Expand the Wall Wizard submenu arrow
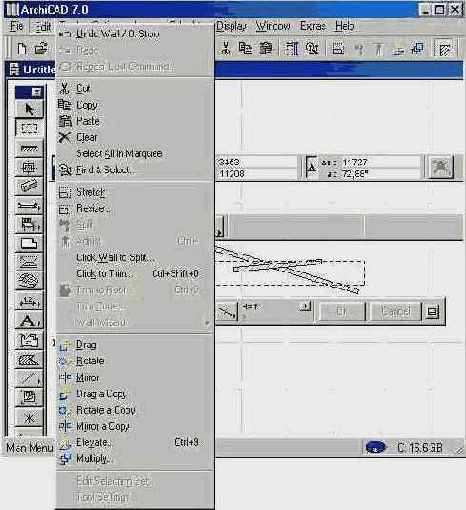Screen dimensions: 466x510 pos(207,323)
